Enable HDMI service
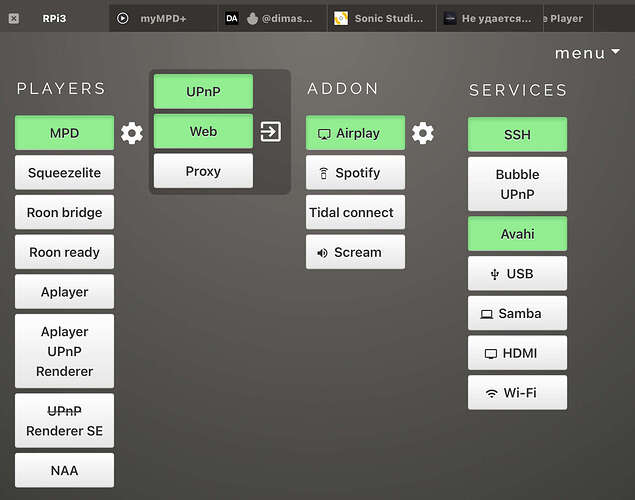Screen dimensions: 635x500 pos(518,353)
